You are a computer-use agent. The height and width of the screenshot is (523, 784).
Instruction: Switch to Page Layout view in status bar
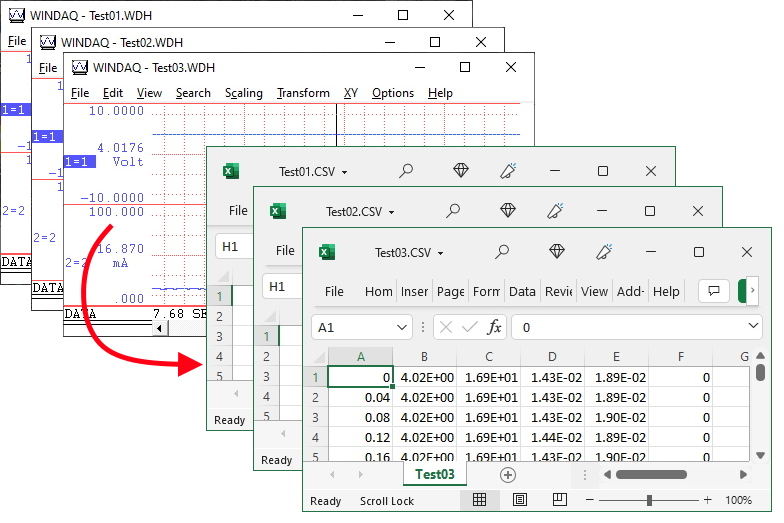(x=520, y=500)
